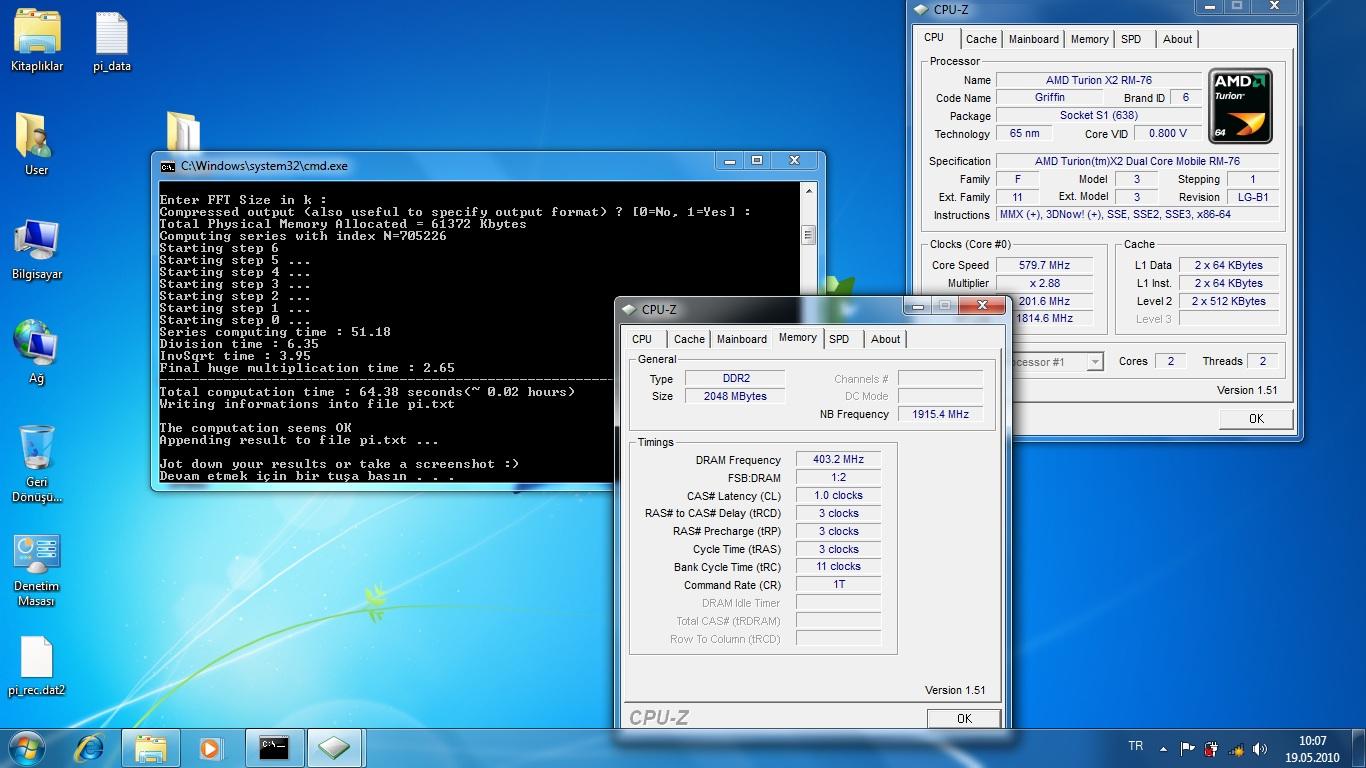Open the Mainboard tab in front CPU-Z
This screenshot has width=1366, height=768.
(x=742, y=339)
